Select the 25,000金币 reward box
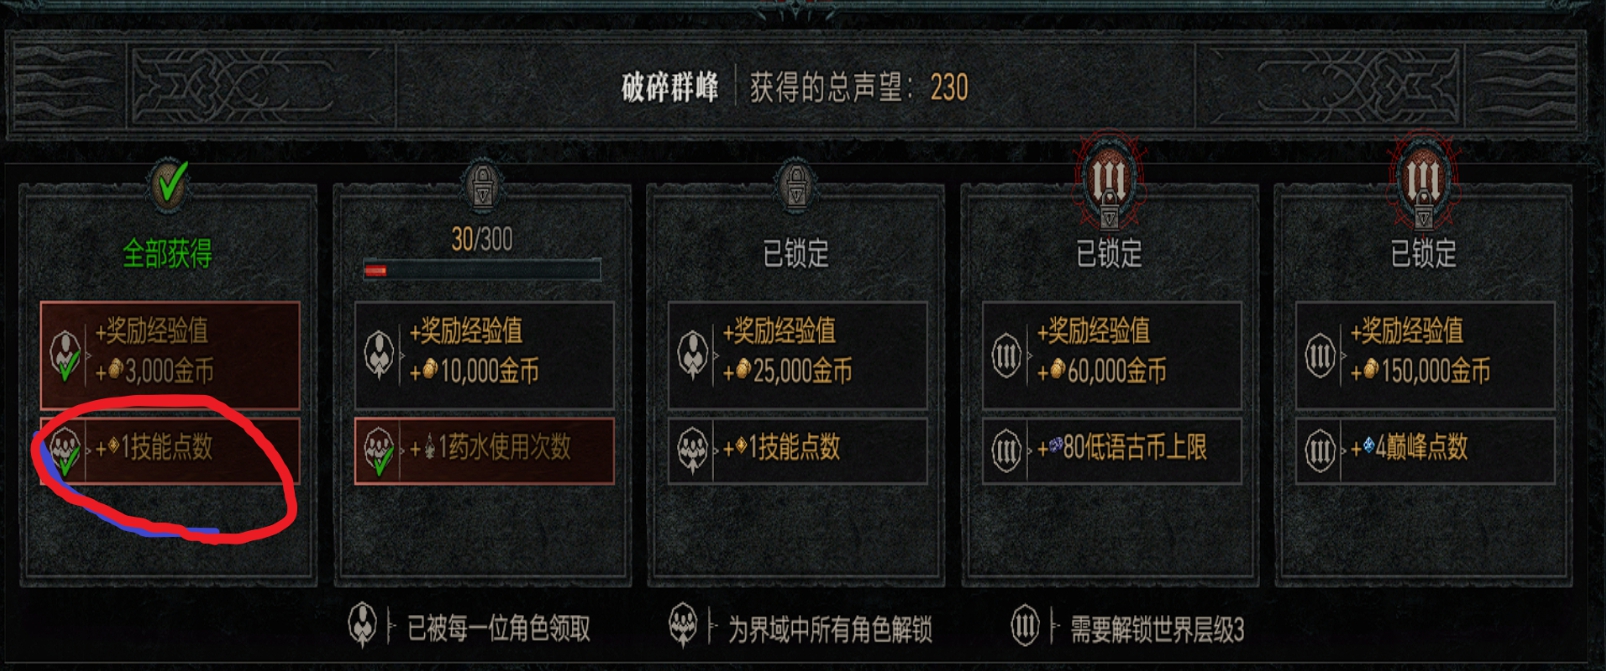 (798, 355)
